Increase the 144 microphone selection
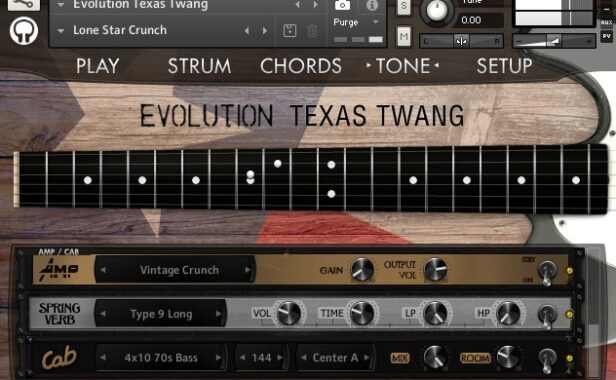This screenshot has width=616, height=380. 280,358
